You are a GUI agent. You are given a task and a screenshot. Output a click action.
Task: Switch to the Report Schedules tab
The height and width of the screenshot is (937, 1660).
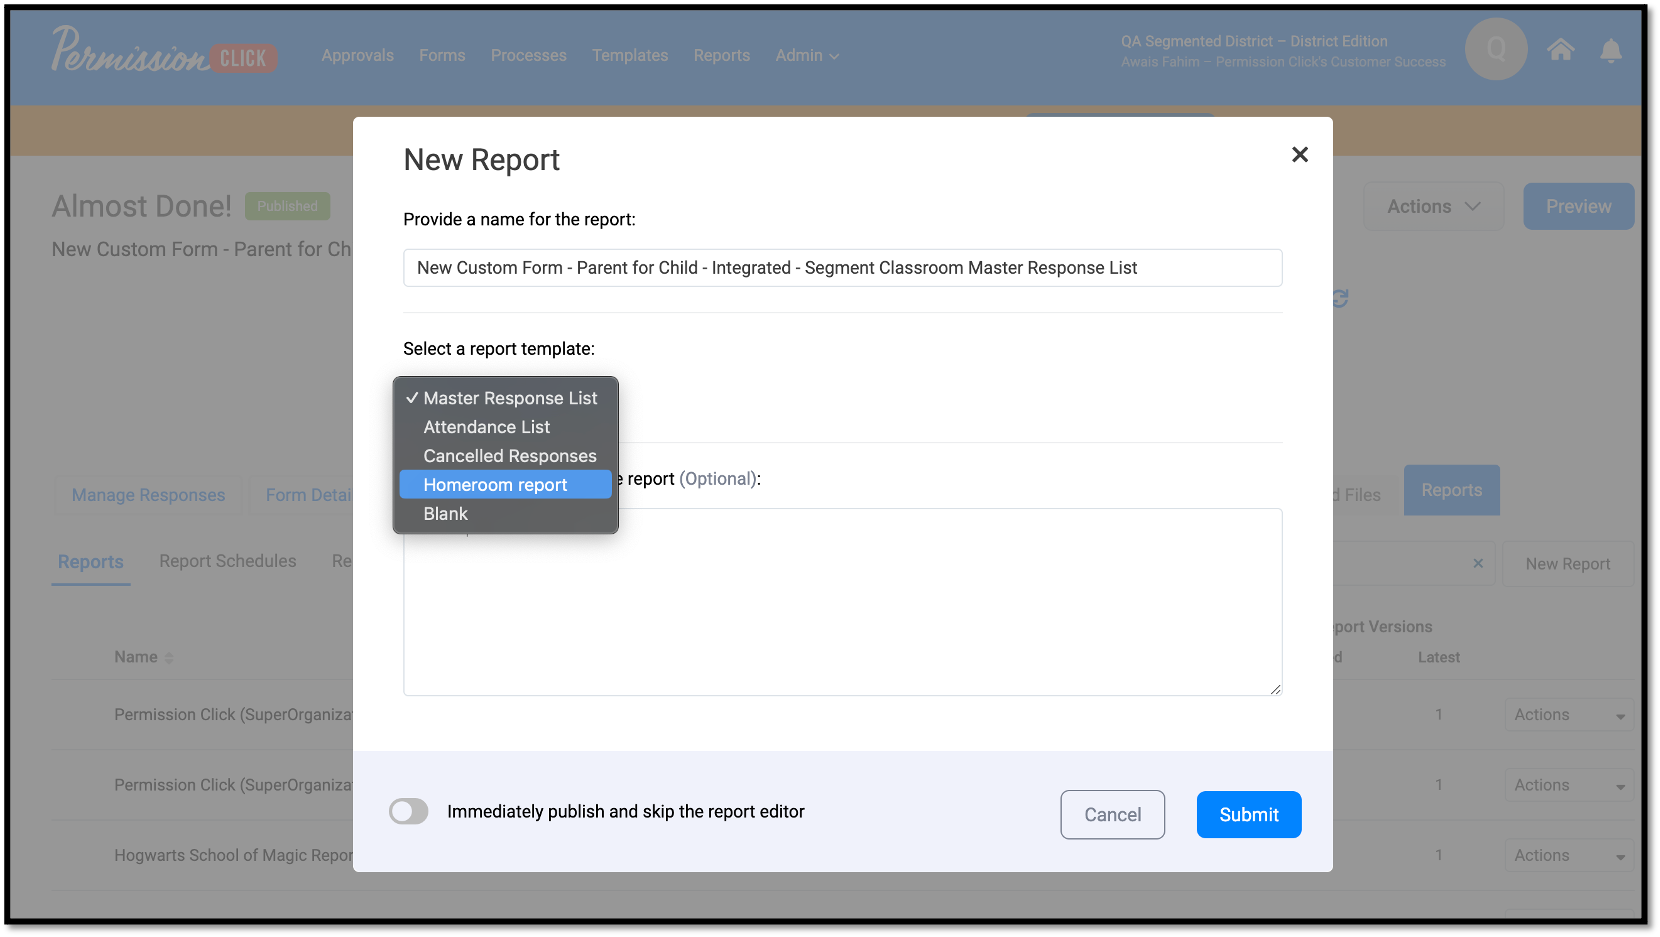pyautogui.click(x=227, y=561)
